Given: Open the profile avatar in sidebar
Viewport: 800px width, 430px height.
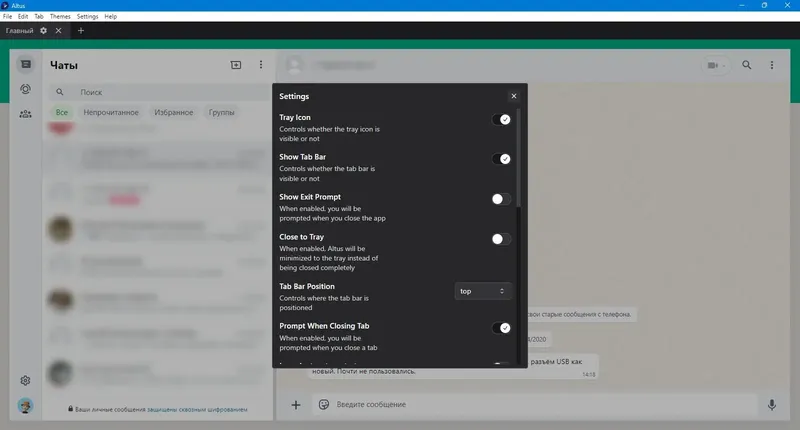Looking at the screenshot, I should click(x=26, y=406).
